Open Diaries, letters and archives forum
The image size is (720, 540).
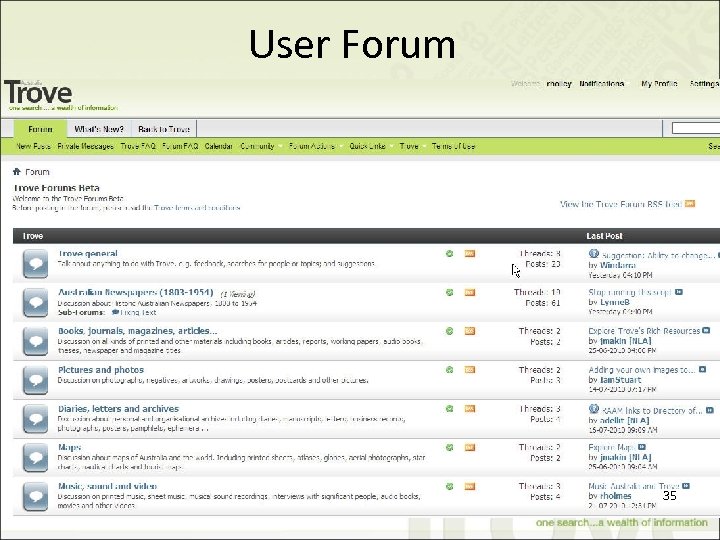click(118, 409)
